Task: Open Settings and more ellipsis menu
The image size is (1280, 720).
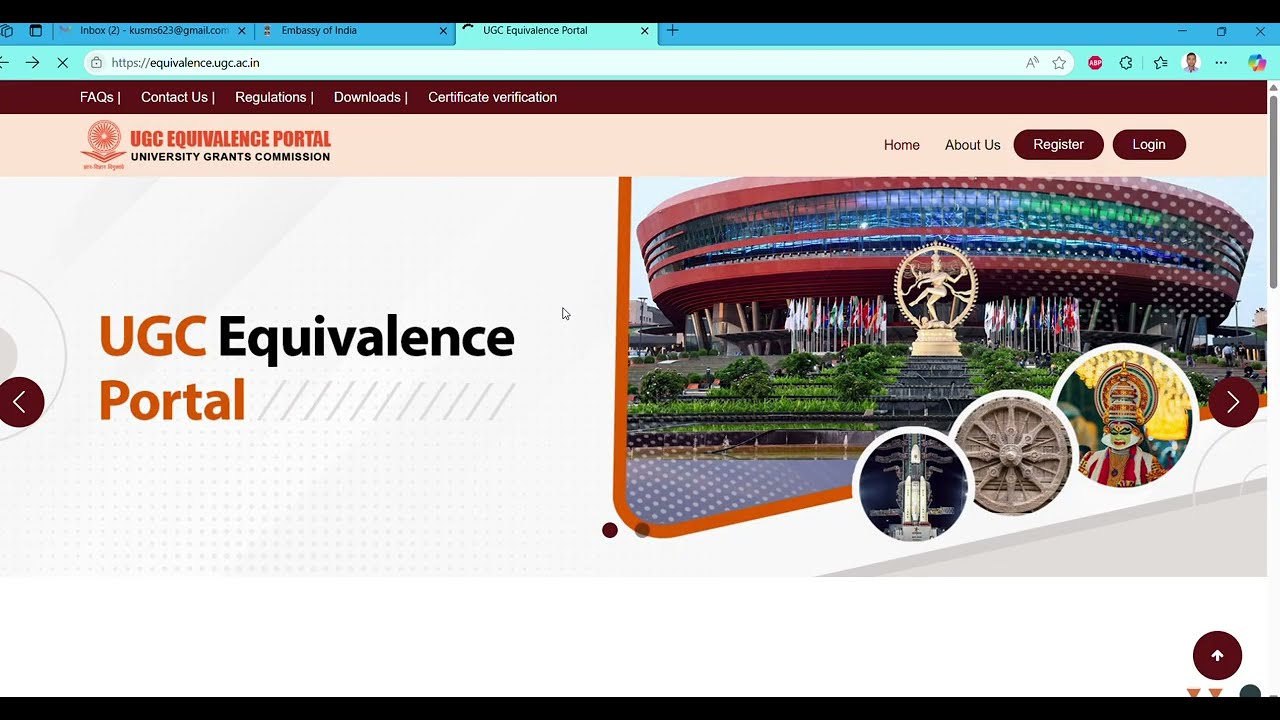Action: (1221, 62)
